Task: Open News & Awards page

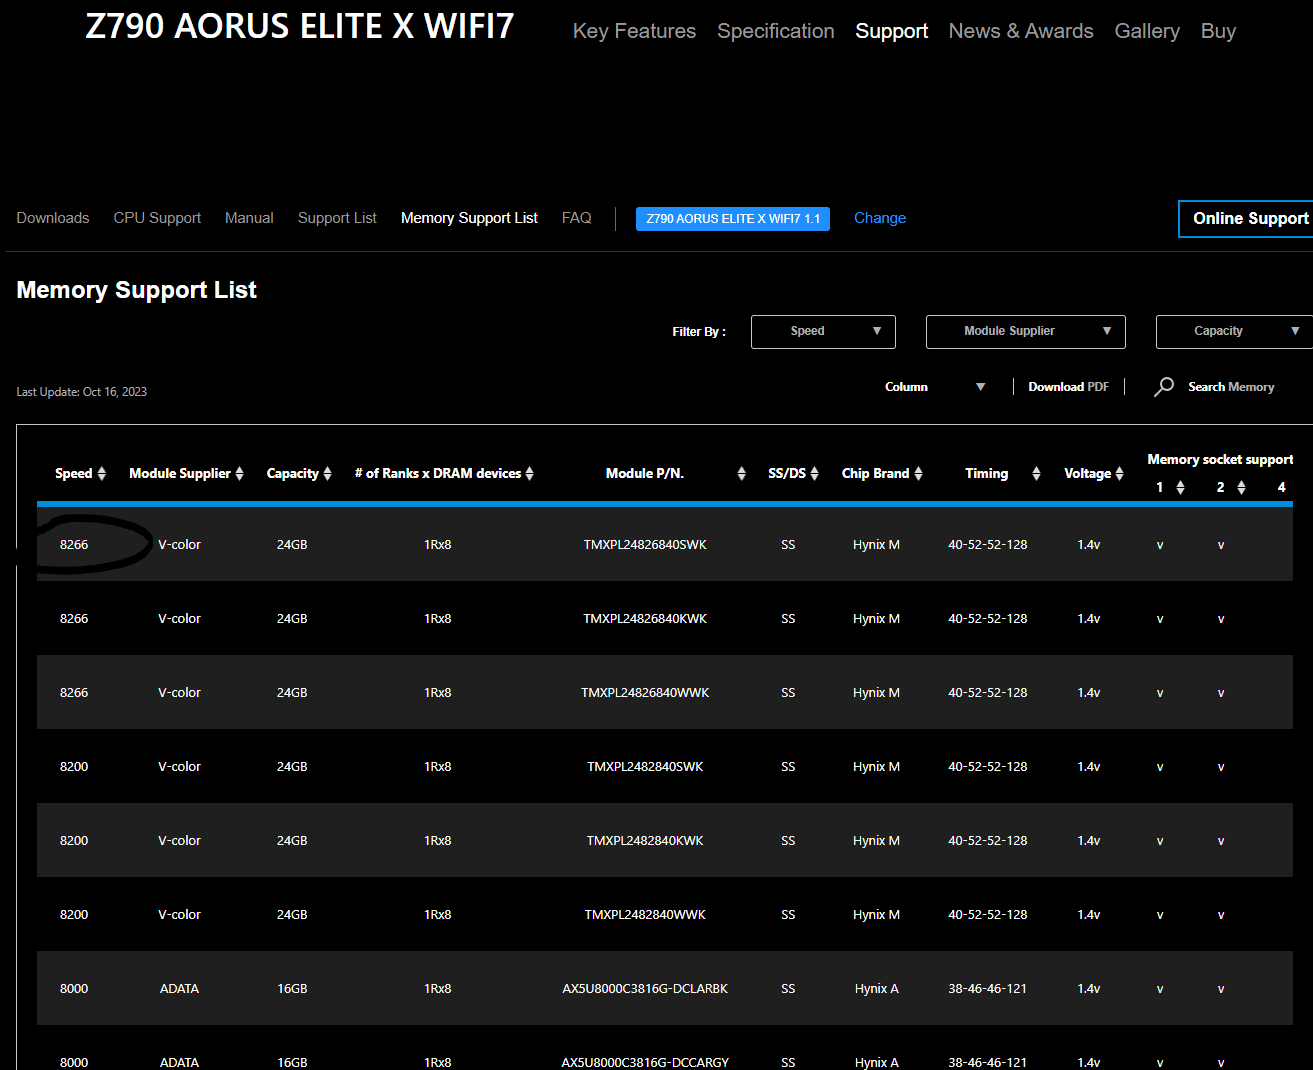Action: [1021, 31]
